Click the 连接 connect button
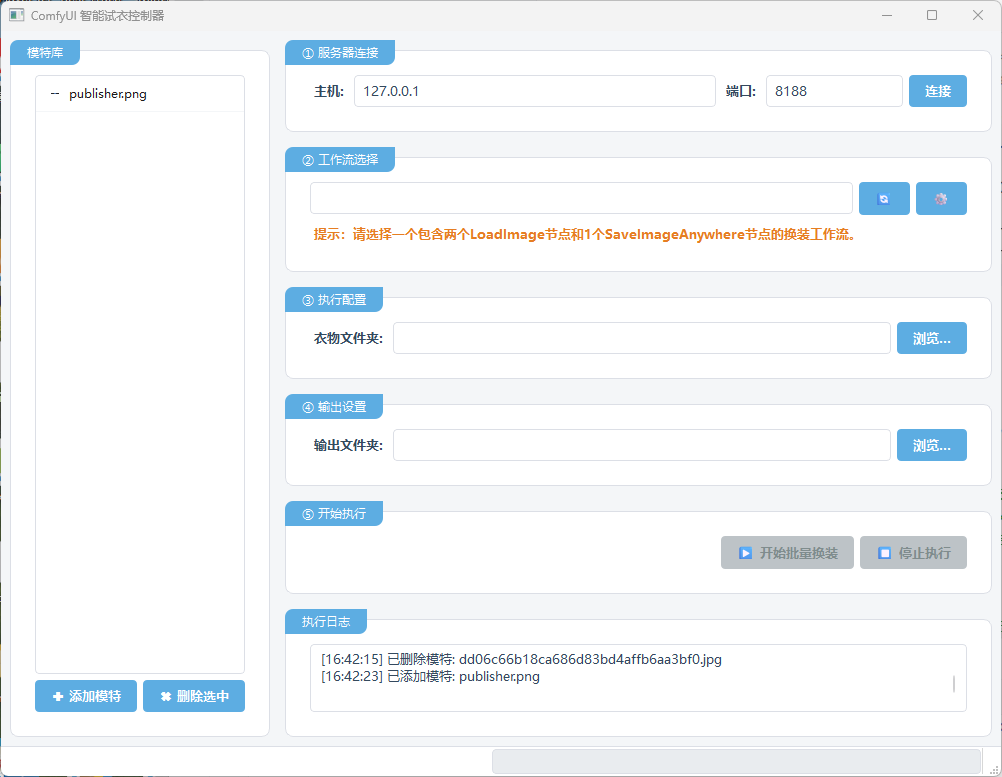The width and height of the screenshot is (1002, 777). [937, 91]
